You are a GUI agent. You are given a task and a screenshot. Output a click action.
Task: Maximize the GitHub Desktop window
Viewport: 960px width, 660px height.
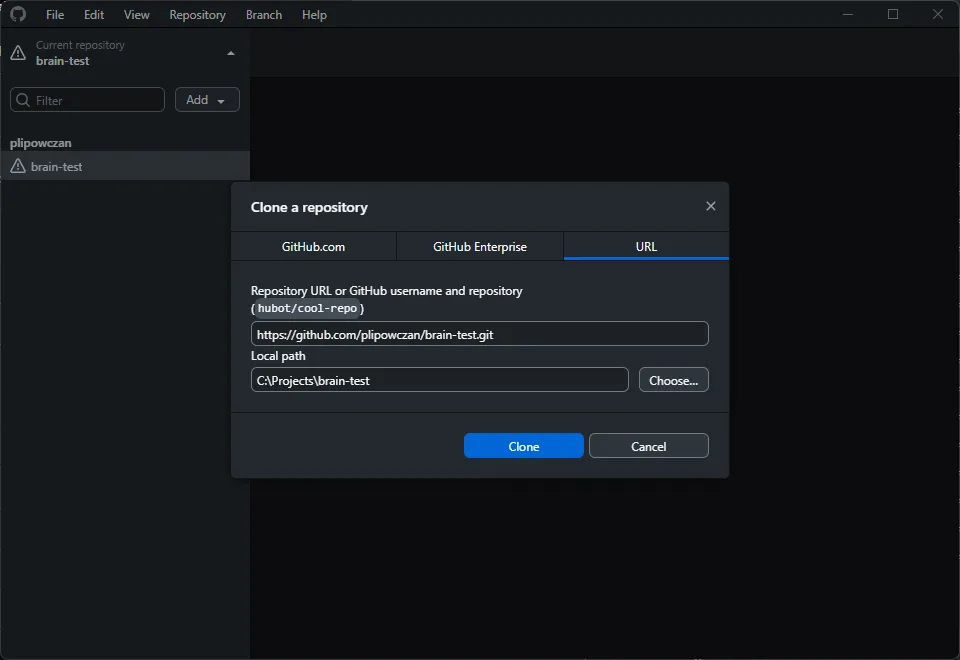pyautogui.click(x=893, y=14)
